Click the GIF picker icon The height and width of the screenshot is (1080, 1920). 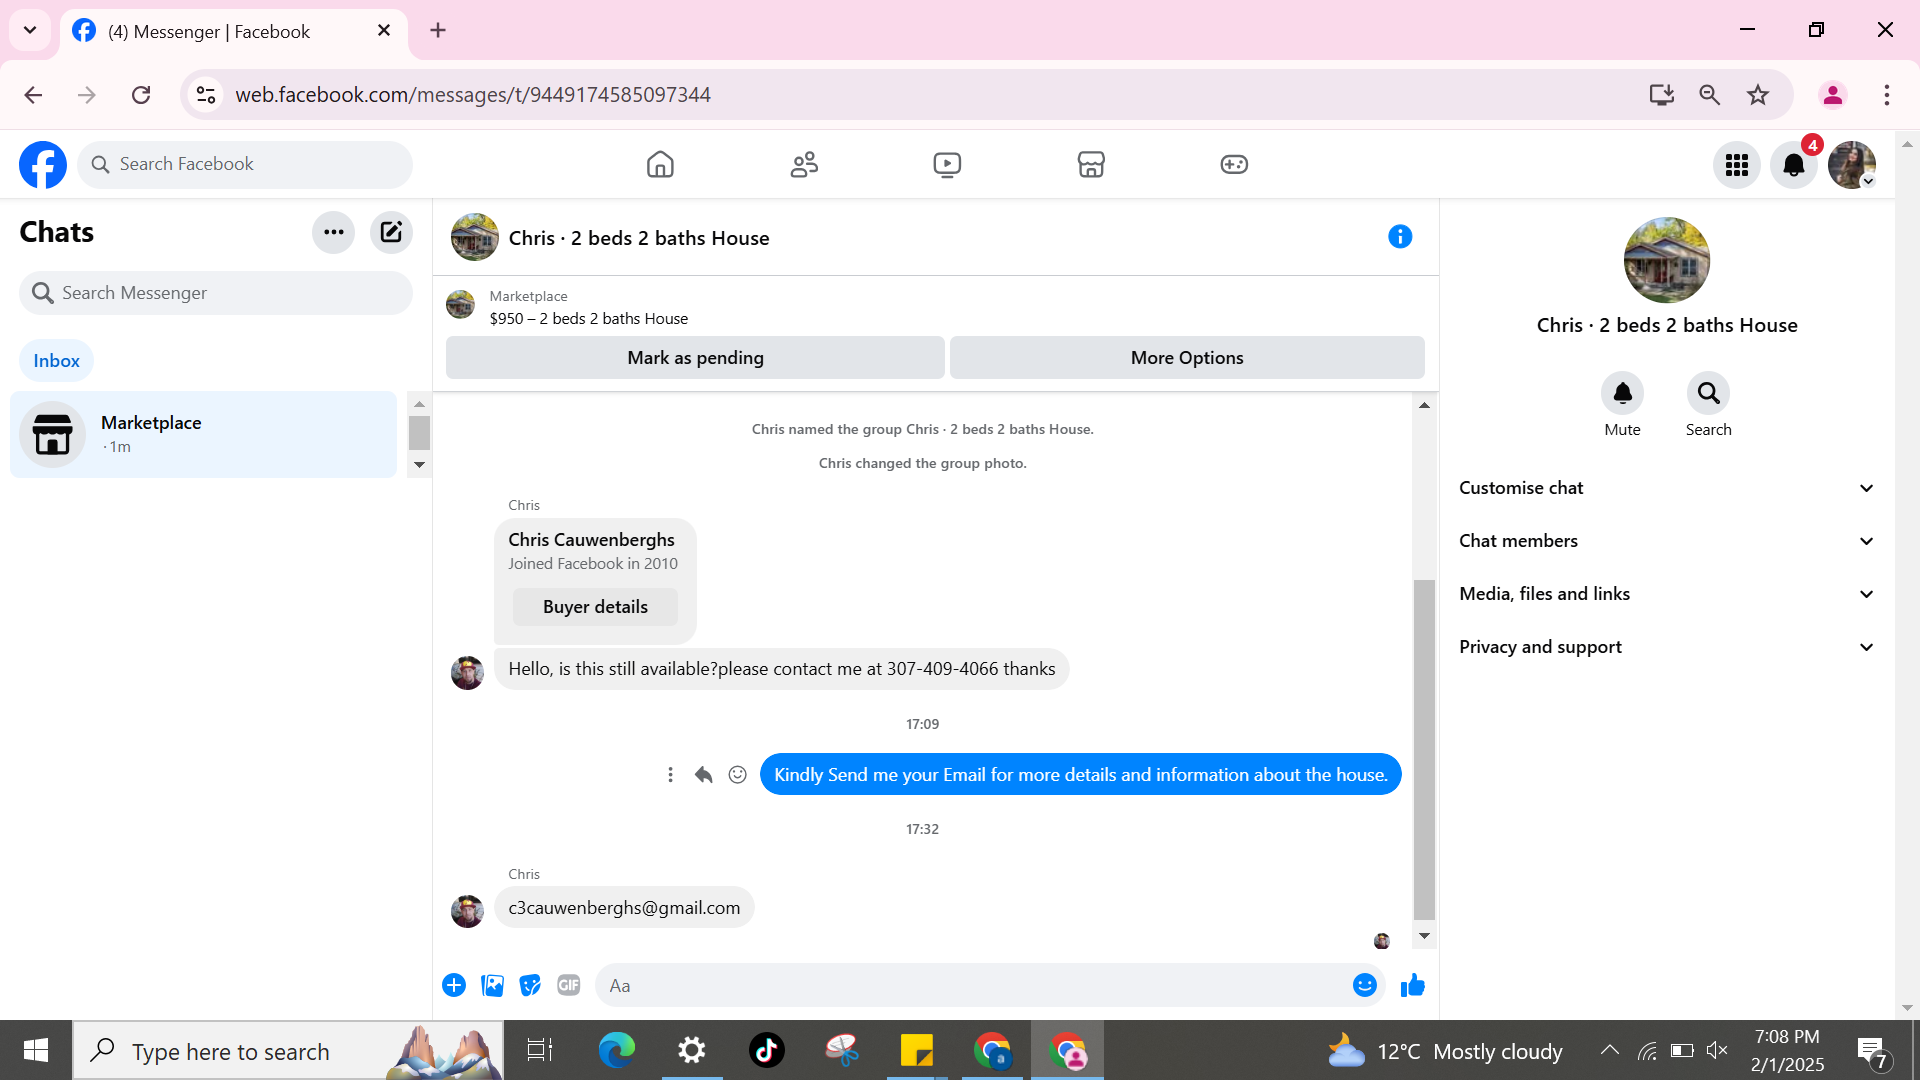(x=569, y=985)
